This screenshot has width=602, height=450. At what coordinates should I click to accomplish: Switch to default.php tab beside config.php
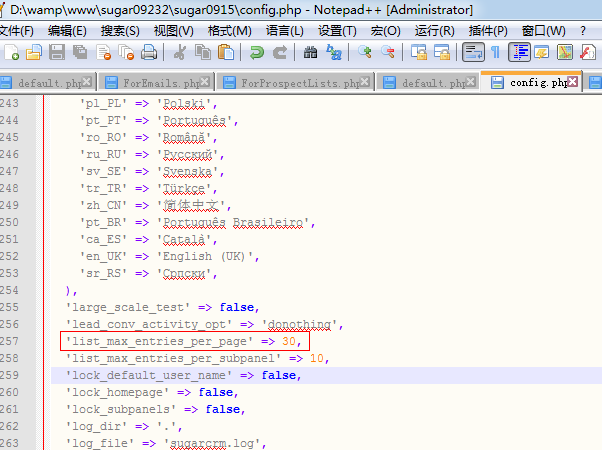coord(428,83)
